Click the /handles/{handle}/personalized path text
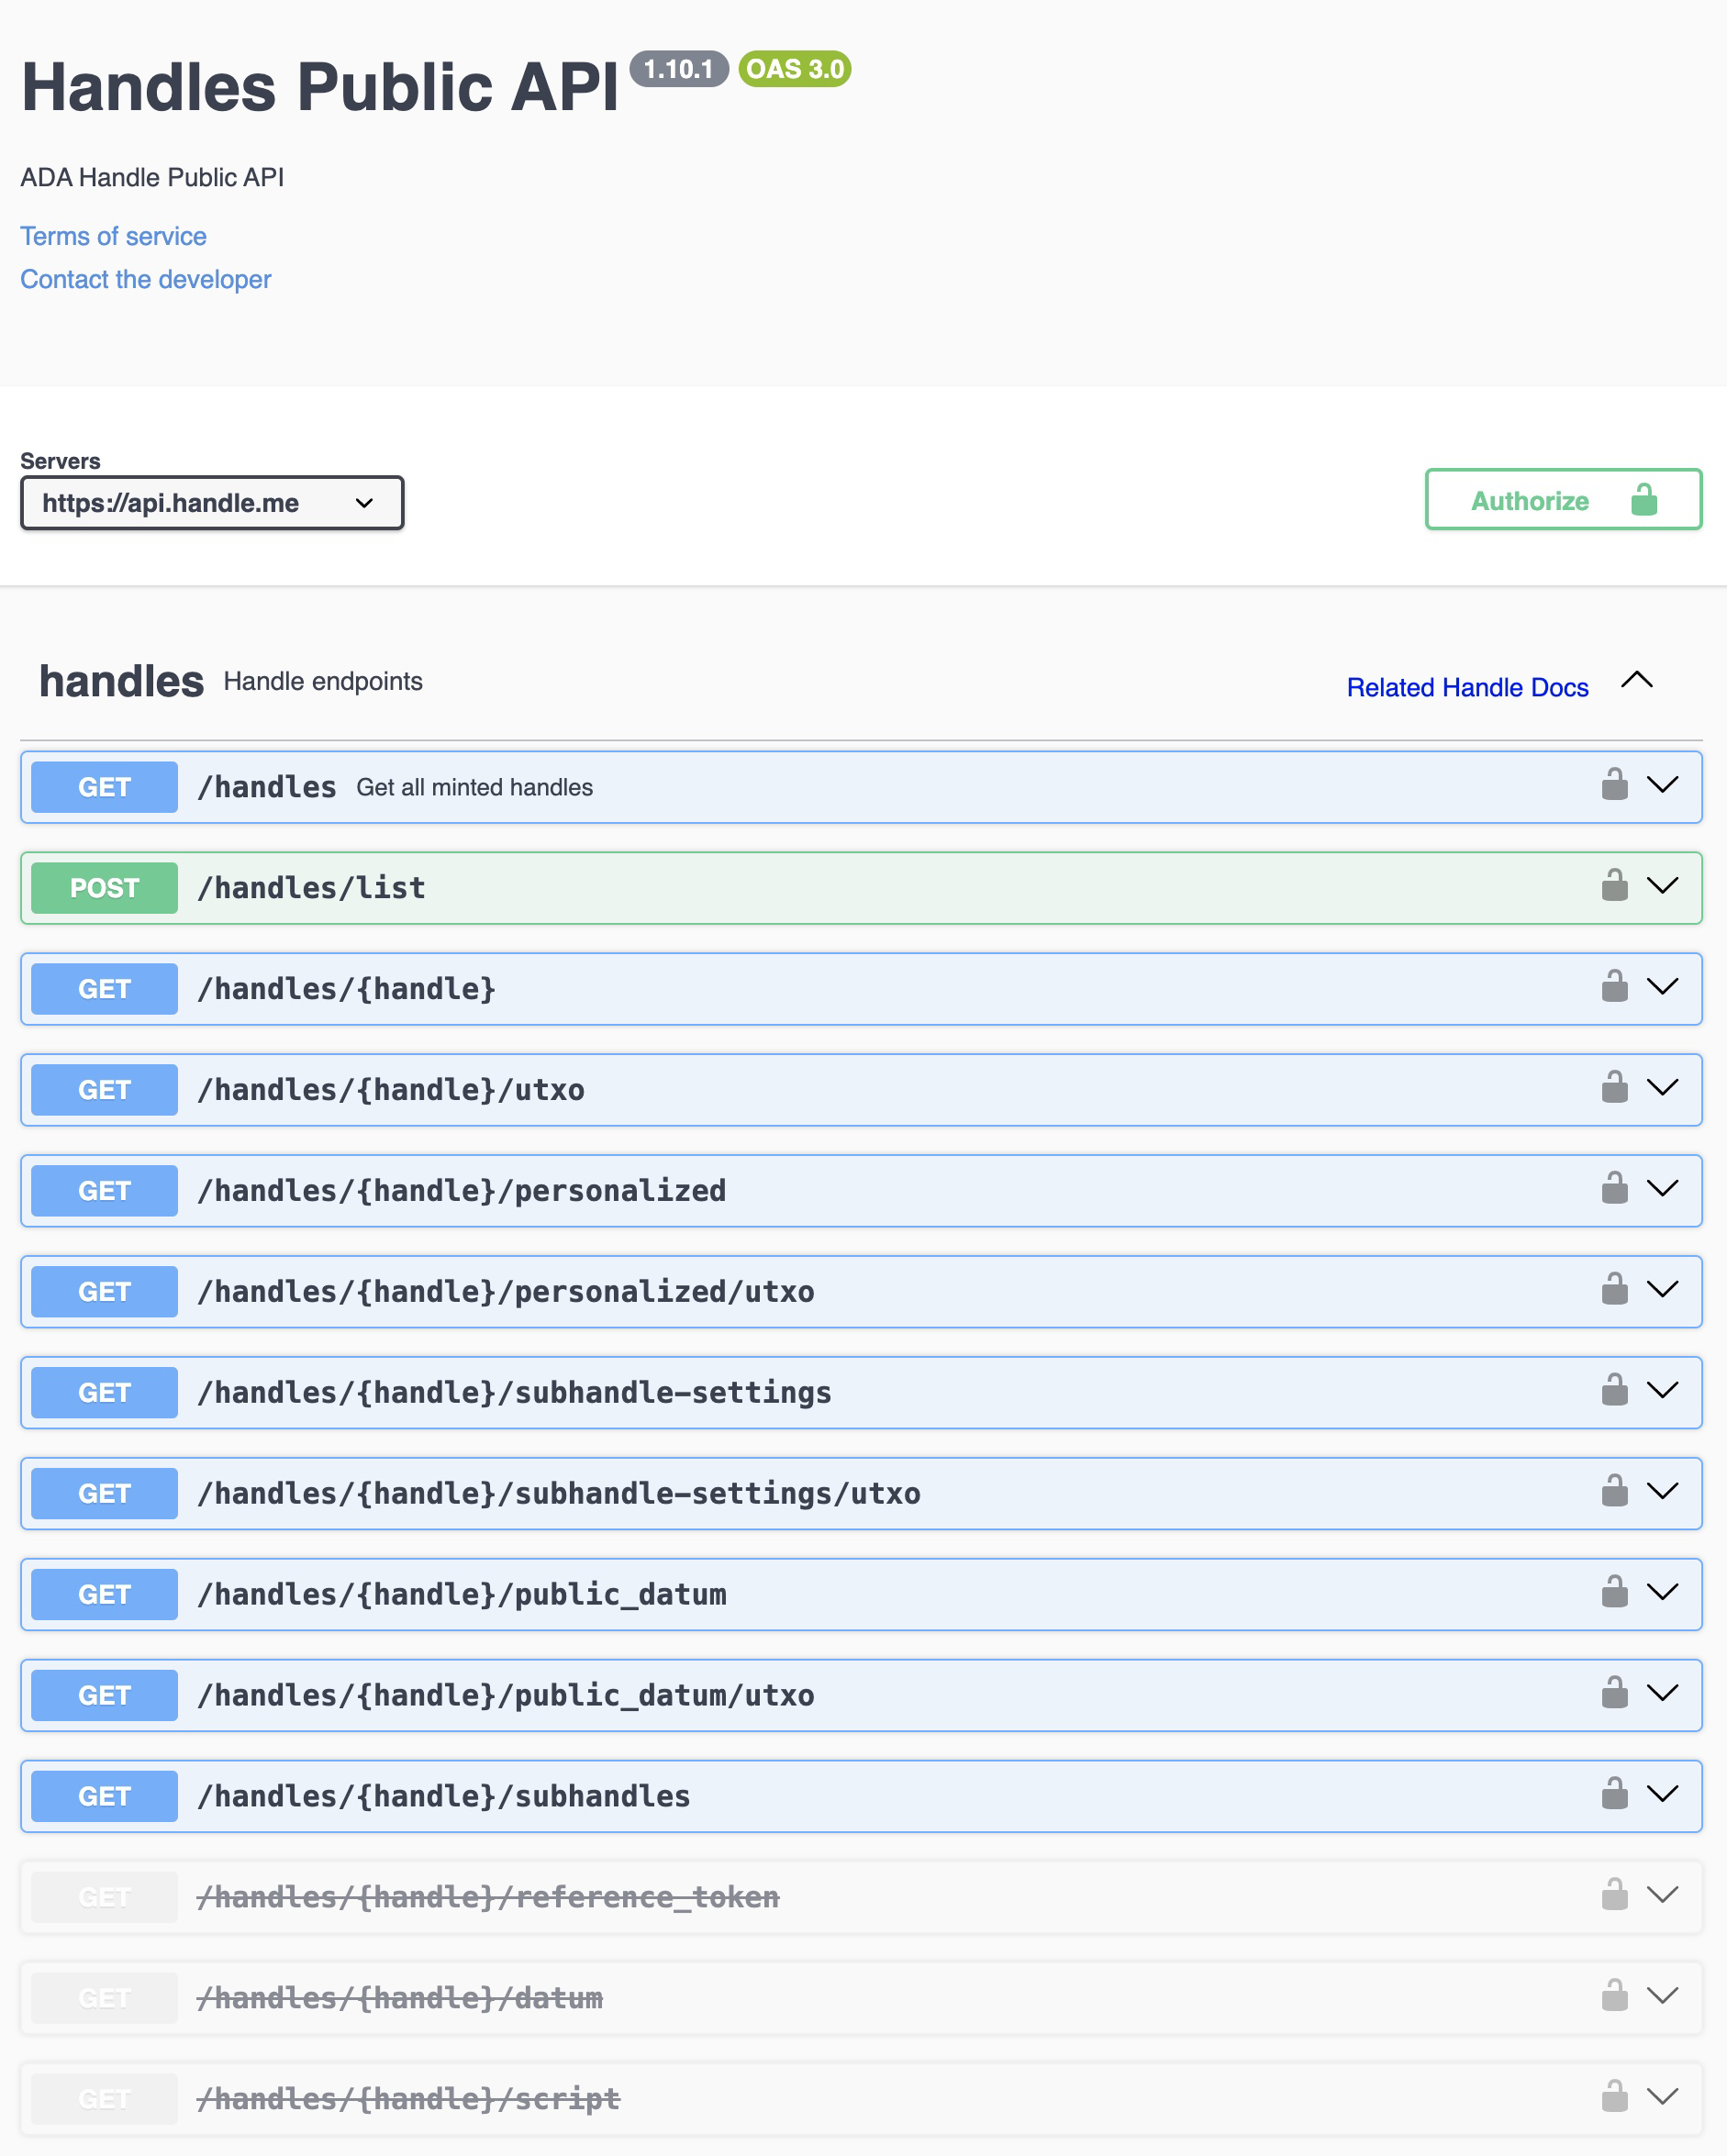 point(462,1191)
